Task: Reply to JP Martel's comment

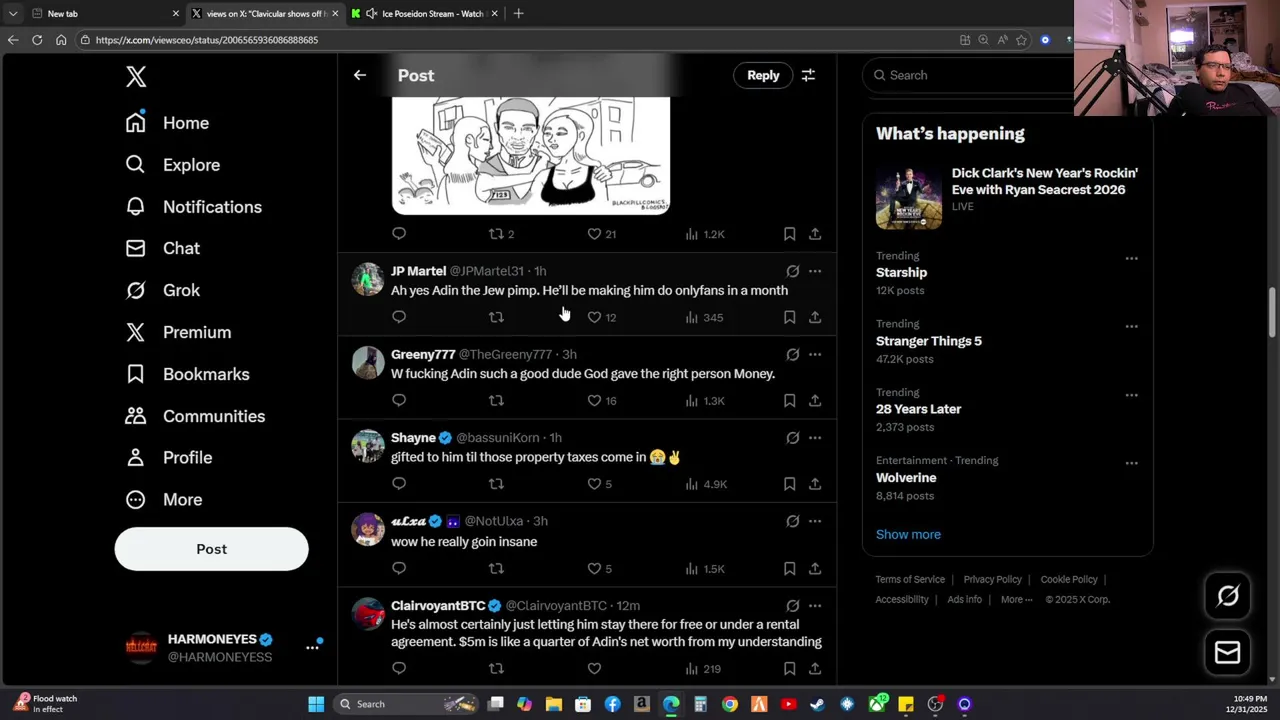Action: click(399, 317)
